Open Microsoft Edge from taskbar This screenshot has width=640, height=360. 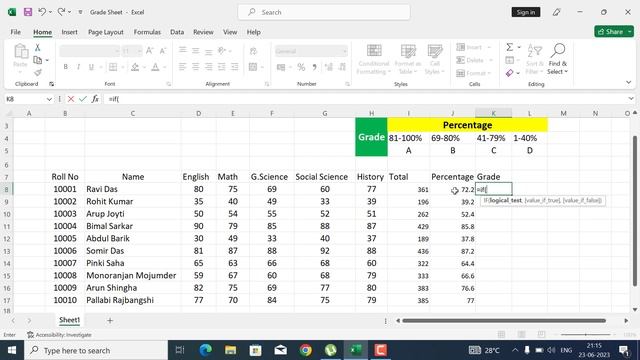(205, 350)
